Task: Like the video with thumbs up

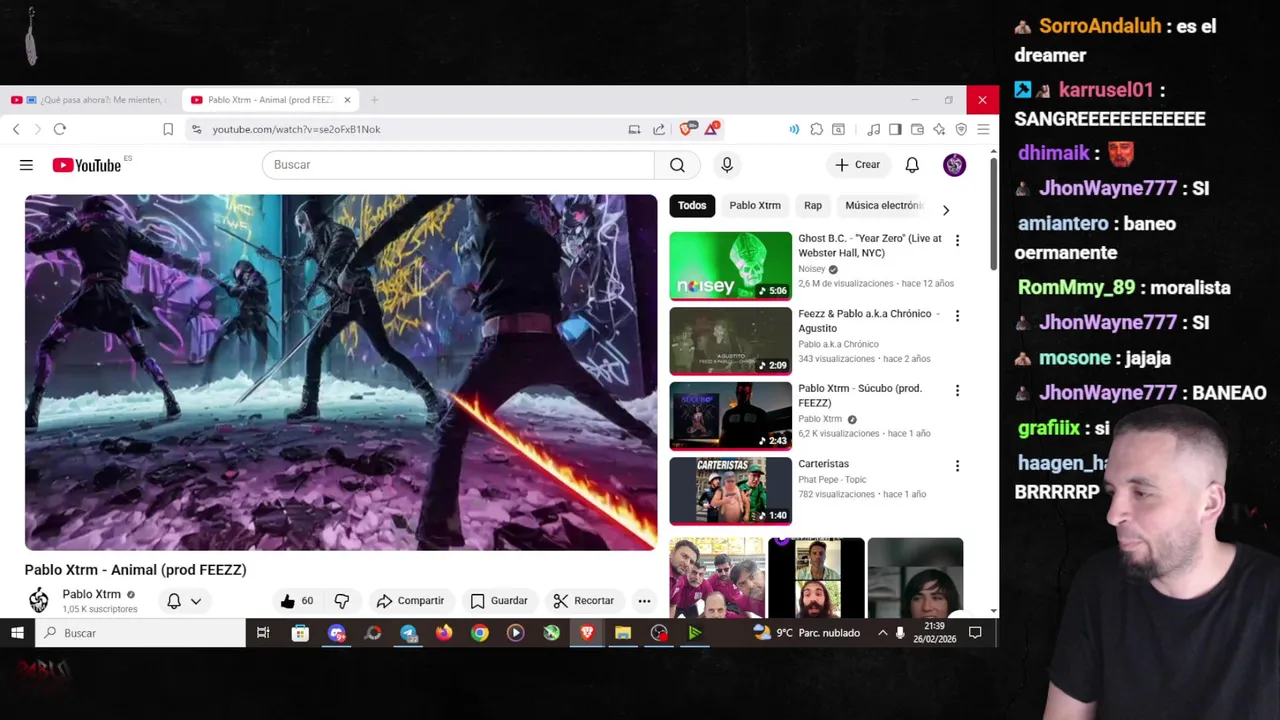Action: pos(297,601)
